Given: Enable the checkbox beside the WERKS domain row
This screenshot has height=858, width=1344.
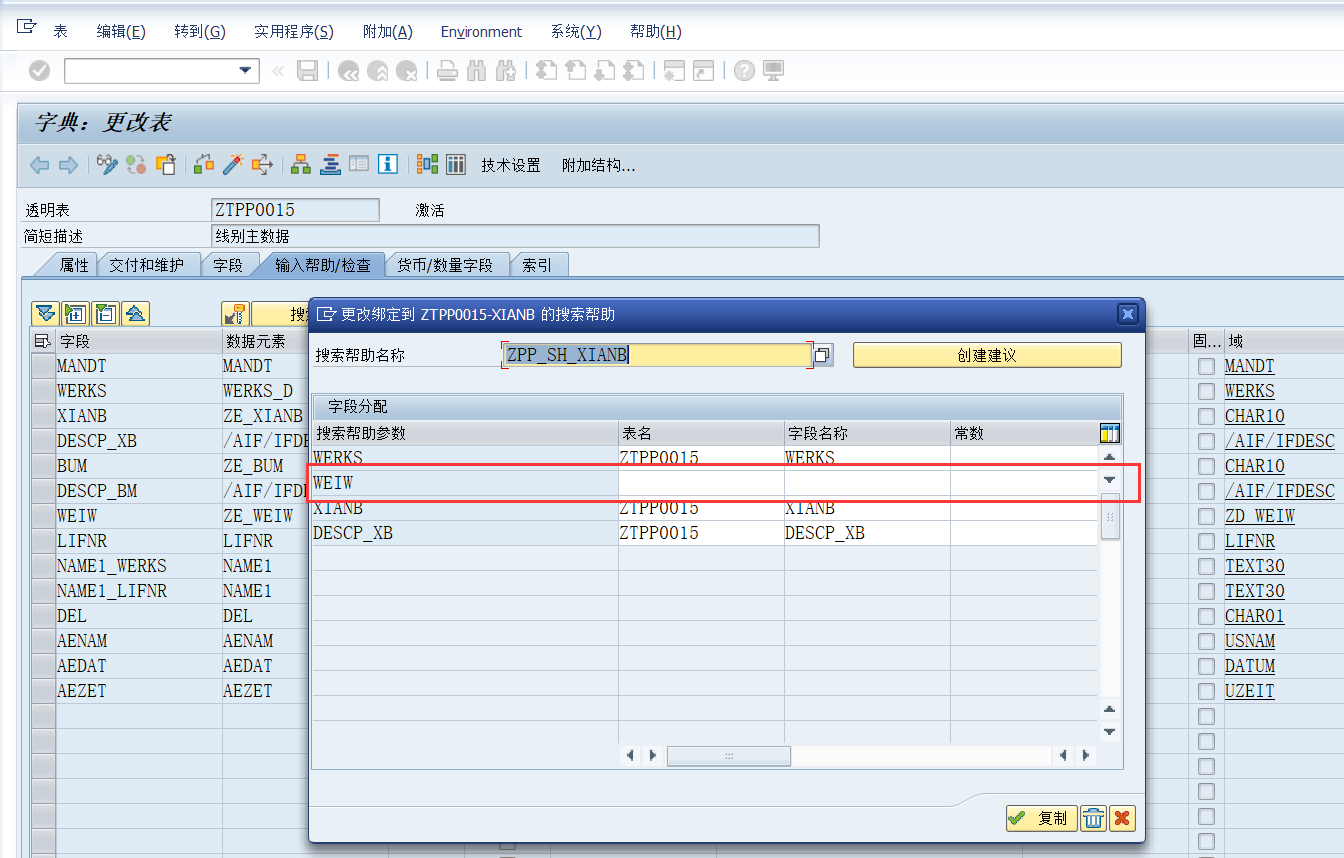Looking at the screenshot, I should pyautogui.click(x=1206, y=391).
